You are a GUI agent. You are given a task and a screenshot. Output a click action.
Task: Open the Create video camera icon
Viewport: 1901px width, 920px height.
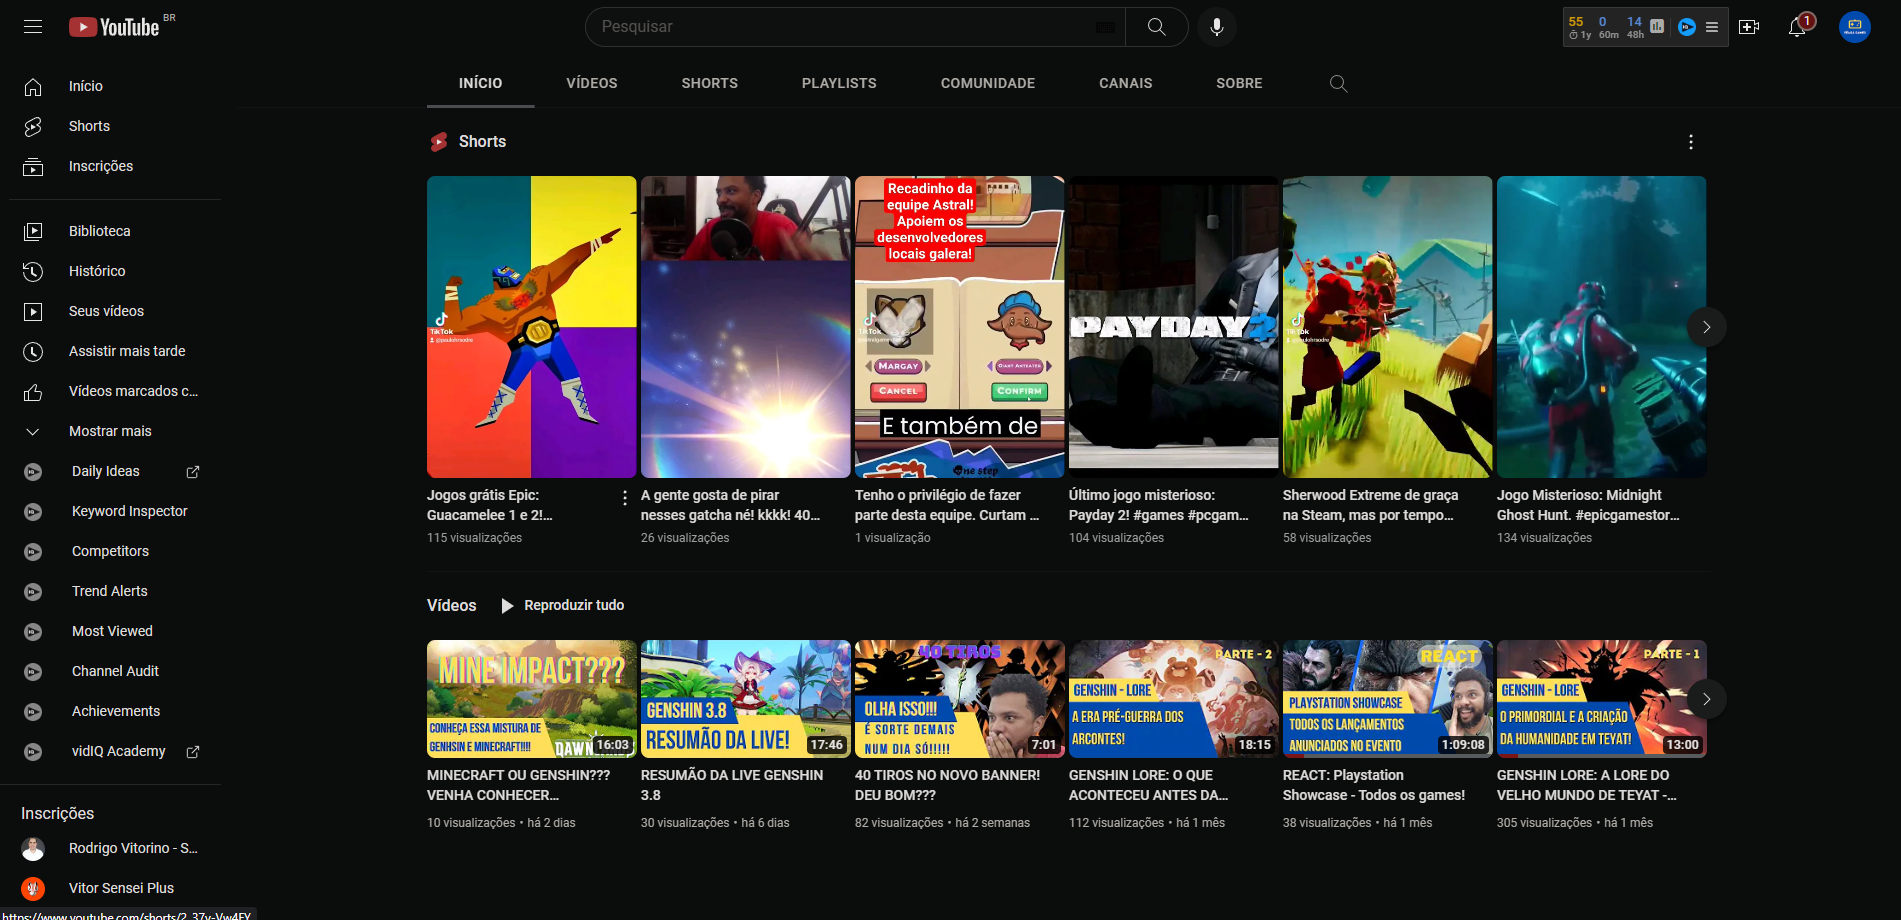coord(1749,27)
